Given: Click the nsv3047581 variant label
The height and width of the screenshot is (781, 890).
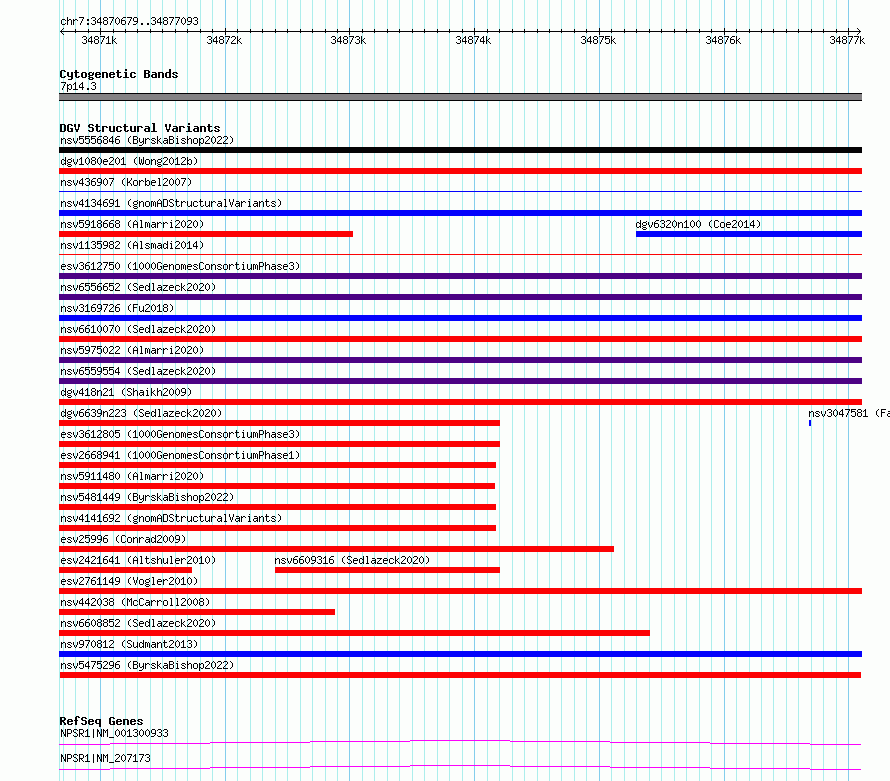Looking at the screenshot, I should [849, 413].
